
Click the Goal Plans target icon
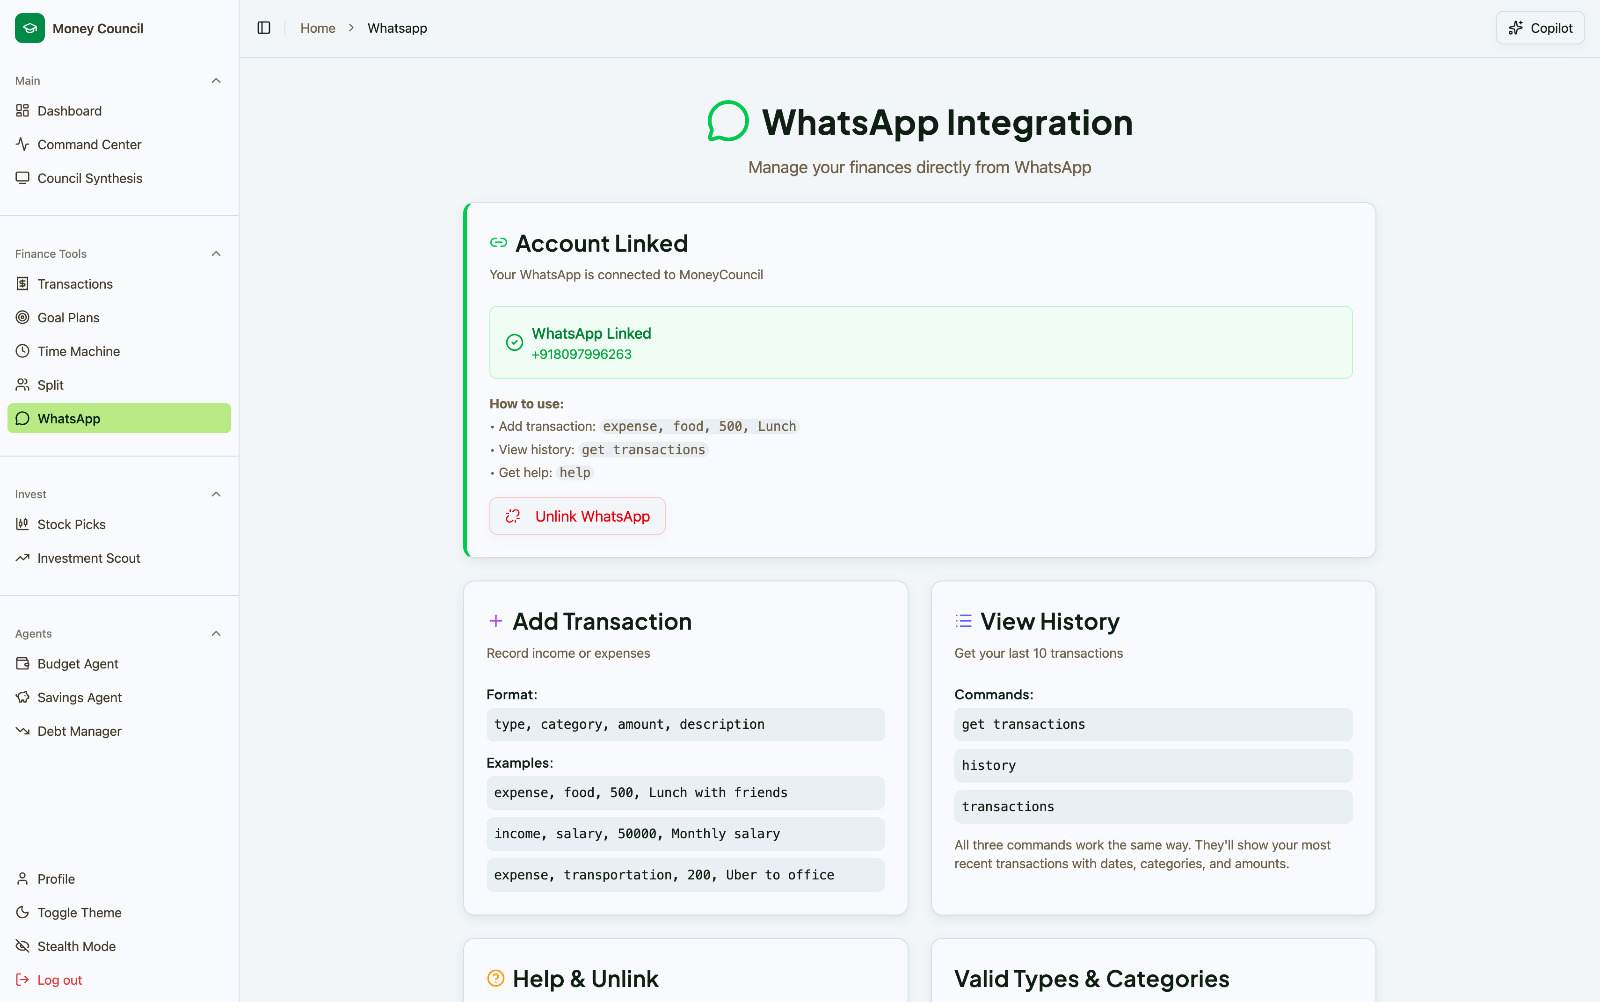point(23,317)
